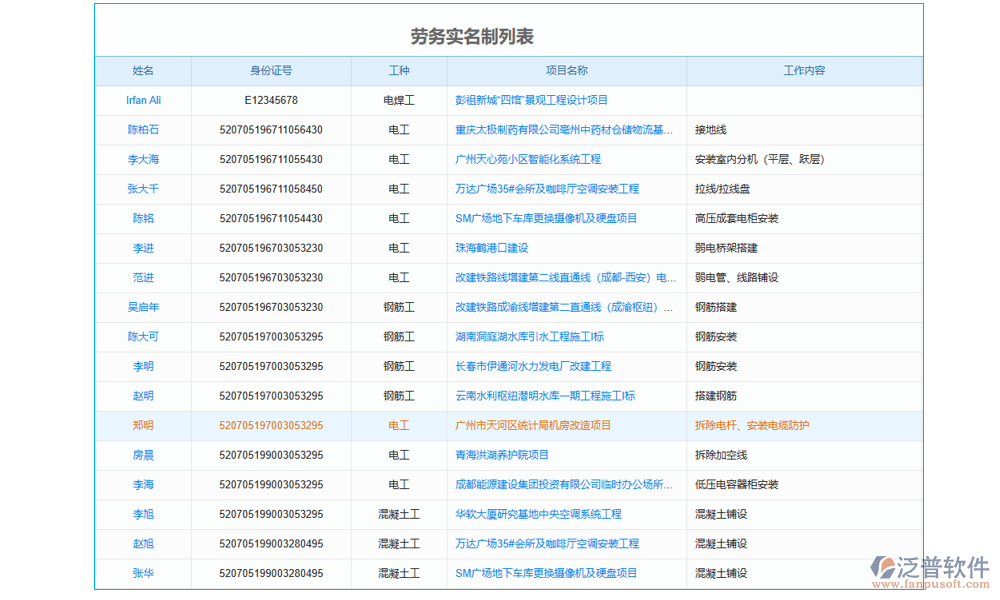This screenshot has height=600, width=1000.
Task: Click the 项目名称 column header
Action: pos(566,71)
